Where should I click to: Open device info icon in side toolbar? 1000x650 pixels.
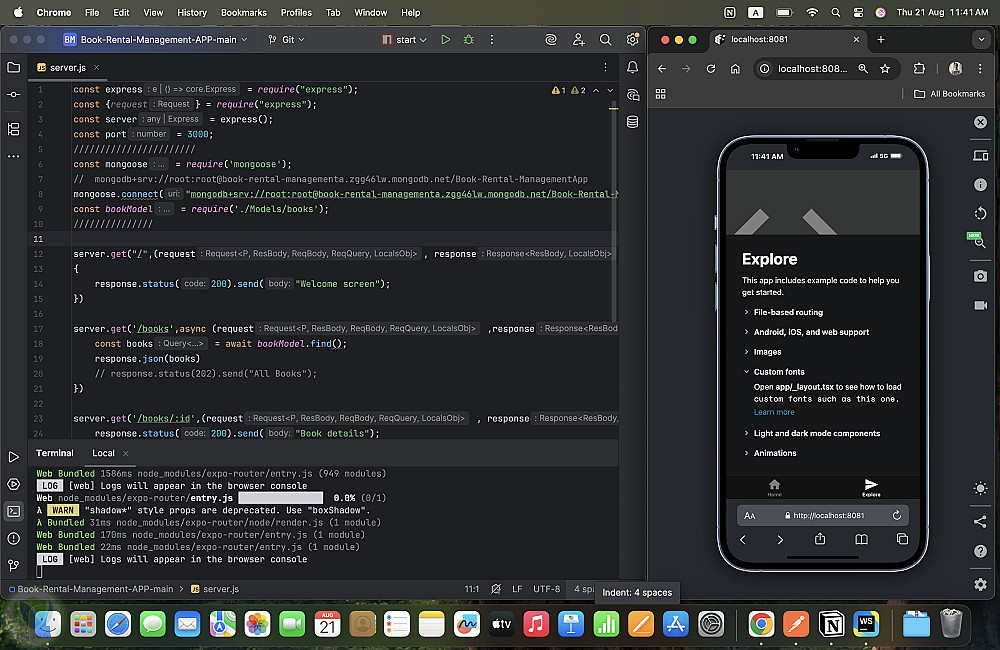click(980, 184)
